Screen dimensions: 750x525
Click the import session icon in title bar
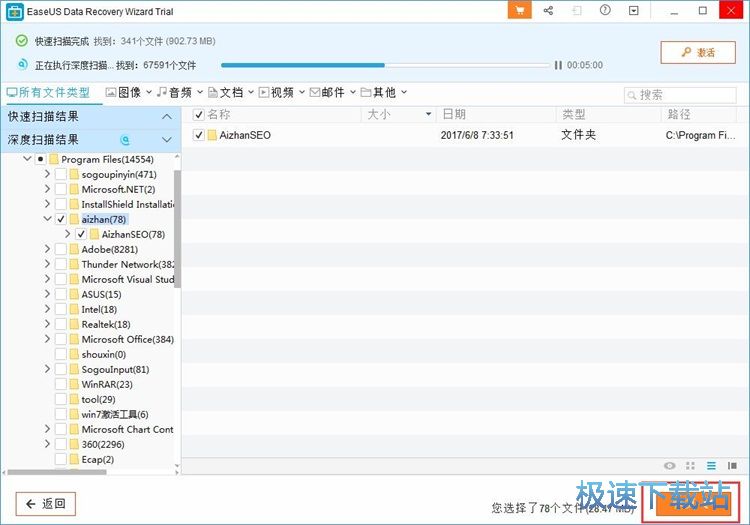click(x=577, y=11)
